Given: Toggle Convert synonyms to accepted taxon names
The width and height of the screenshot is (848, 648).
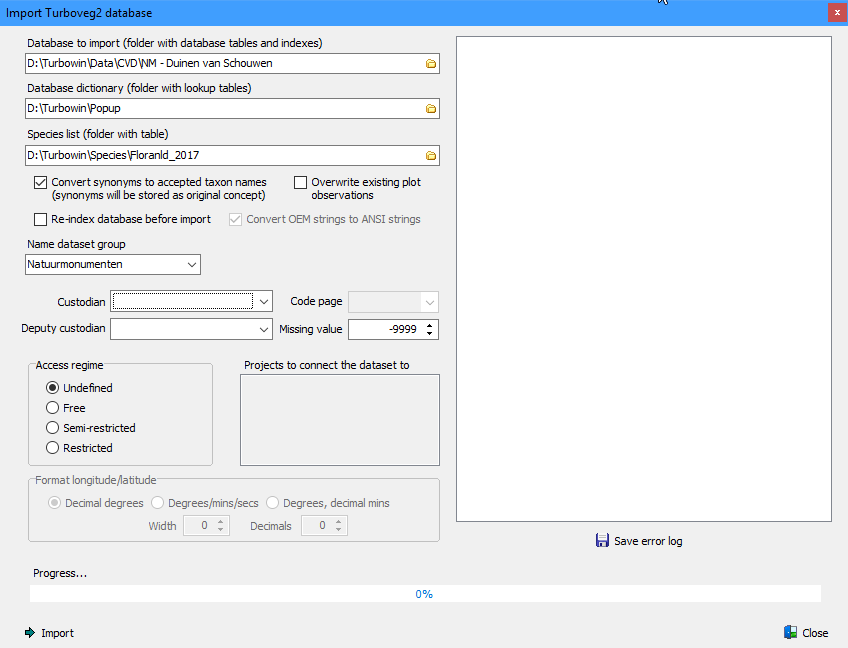Looking at the screenshot, I should click(x=41, y=183).
